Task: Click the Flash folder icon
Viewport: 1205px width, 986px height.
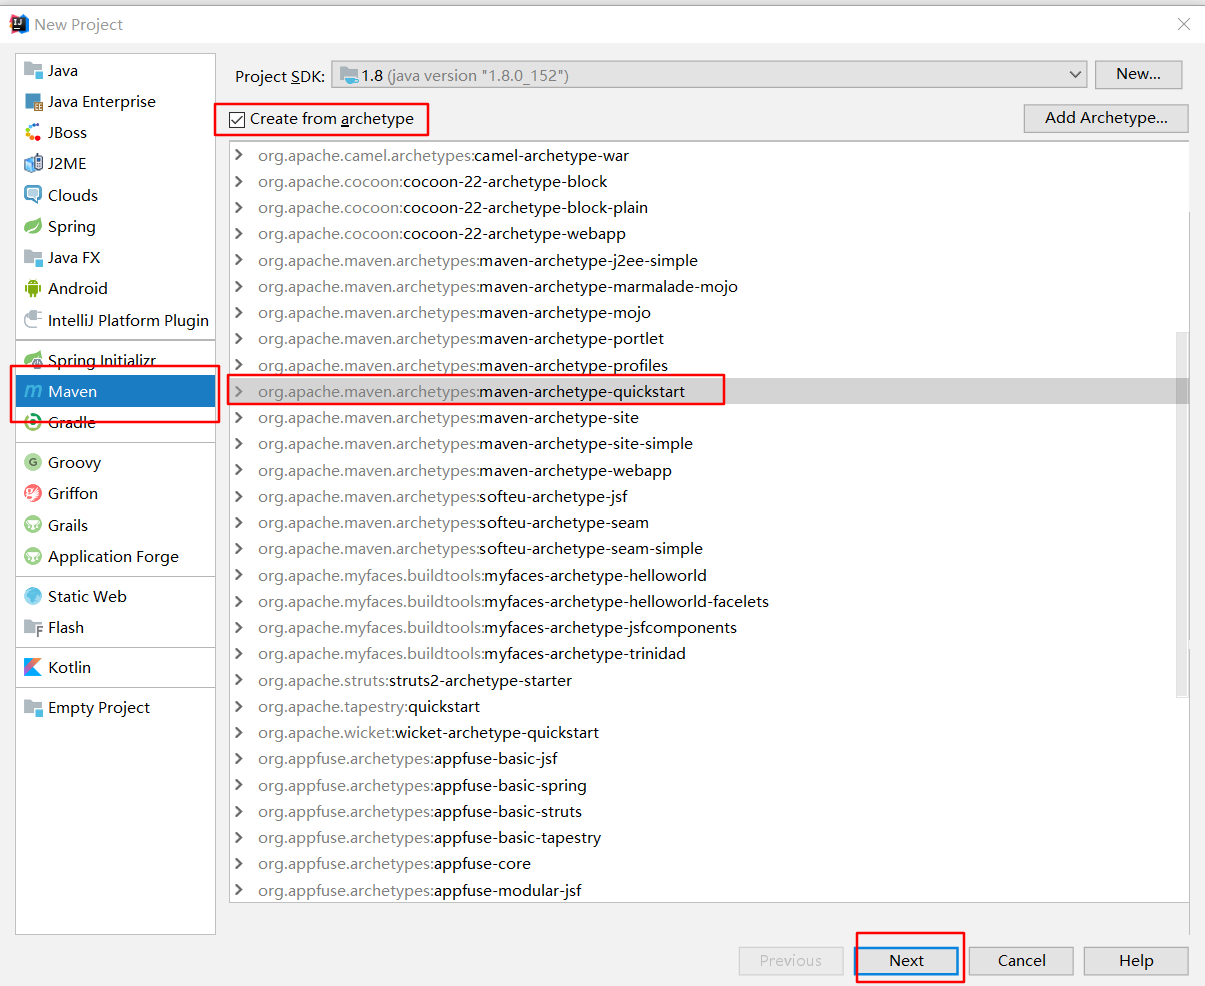Action: 33,628
